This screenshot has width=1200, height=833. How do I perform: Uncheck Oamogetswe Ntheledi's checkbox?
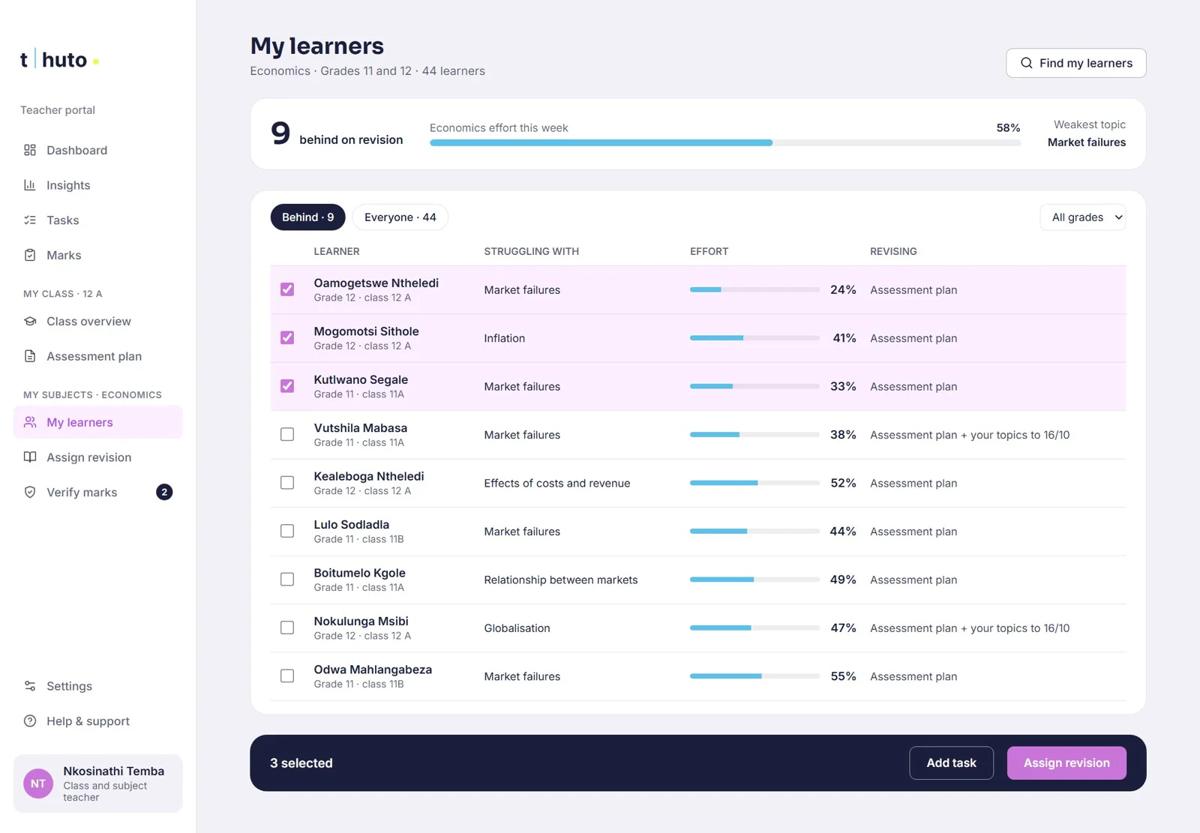tap(287, 290)
